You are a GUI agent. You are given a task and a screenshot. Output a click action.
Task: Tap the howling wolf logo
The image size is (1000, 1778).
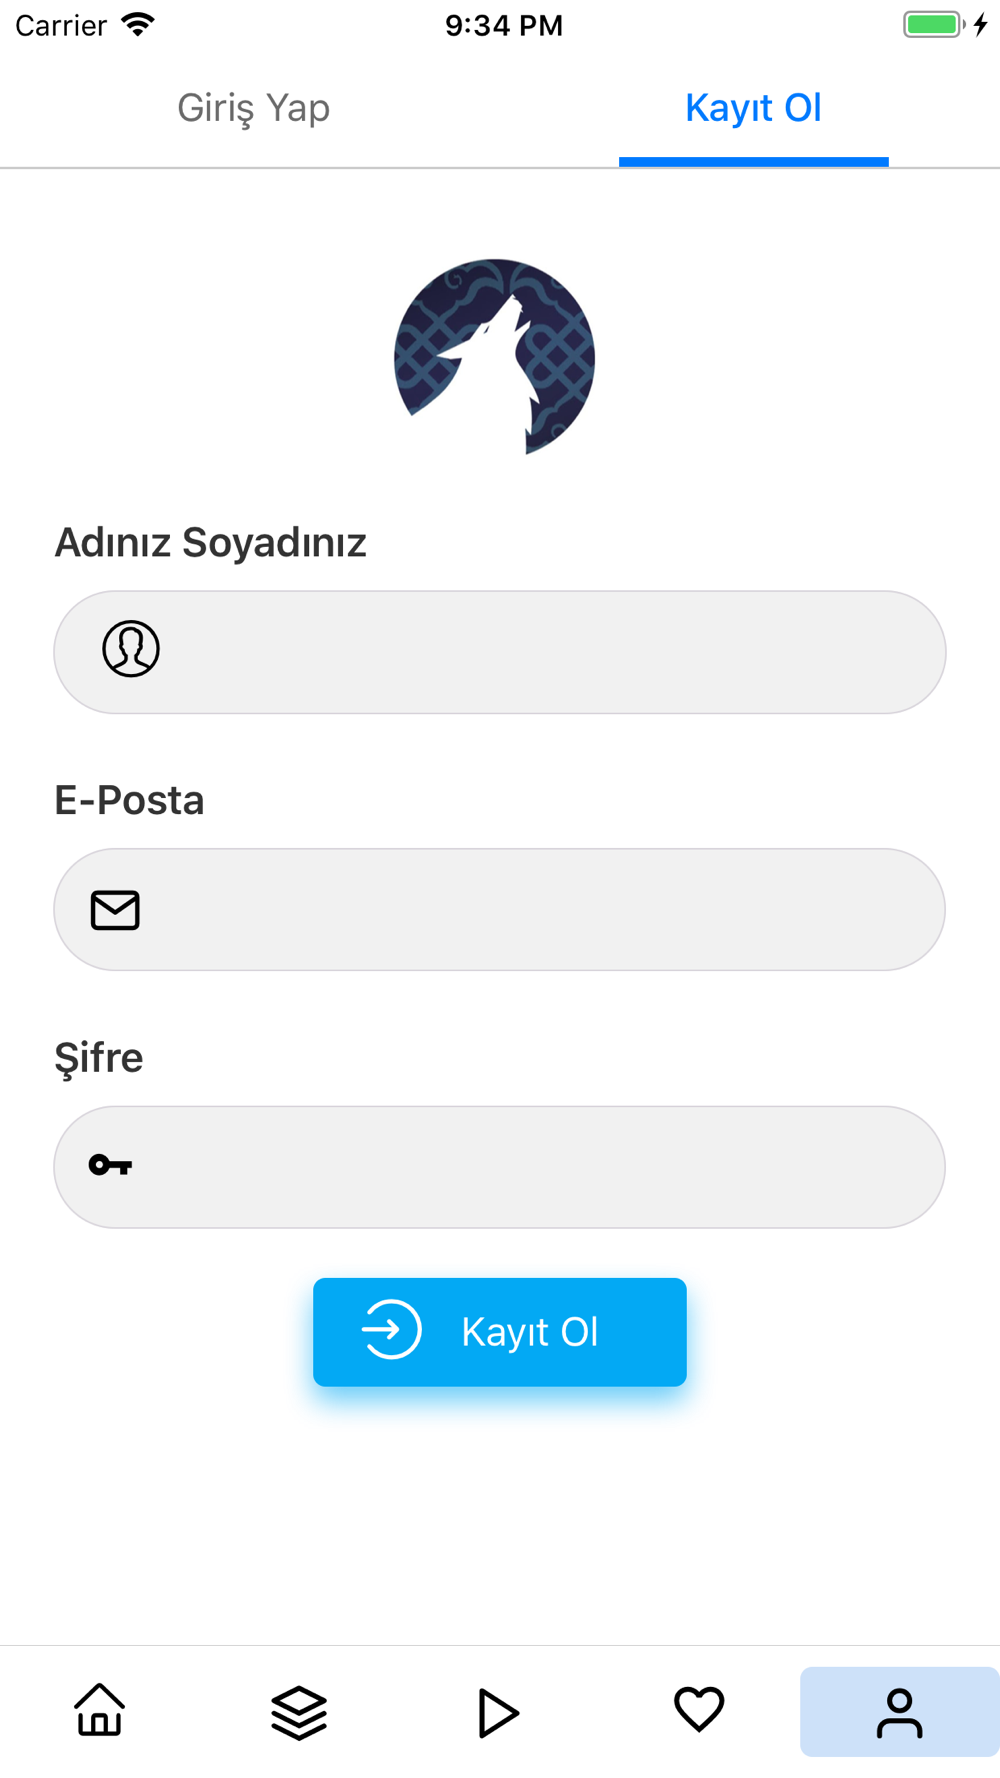(495, 357)
